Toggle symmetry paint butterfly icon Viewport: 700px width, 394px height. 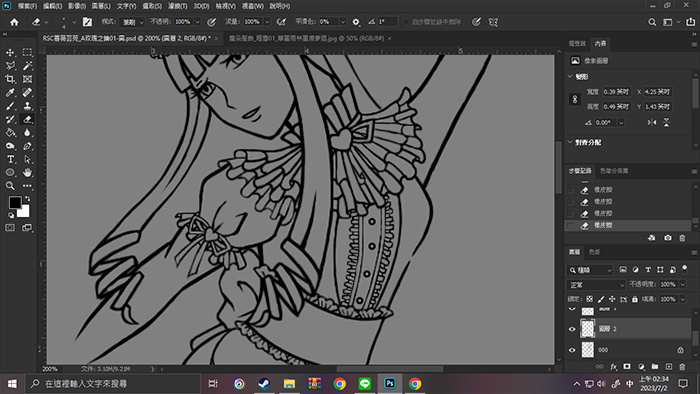click(x=493, y=22)
